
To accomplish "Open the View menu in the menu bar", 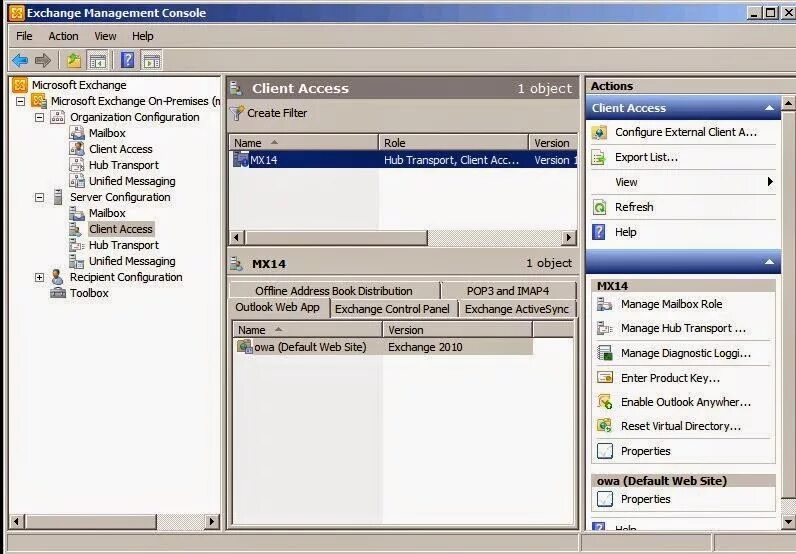I will click(x=105, y=36).
